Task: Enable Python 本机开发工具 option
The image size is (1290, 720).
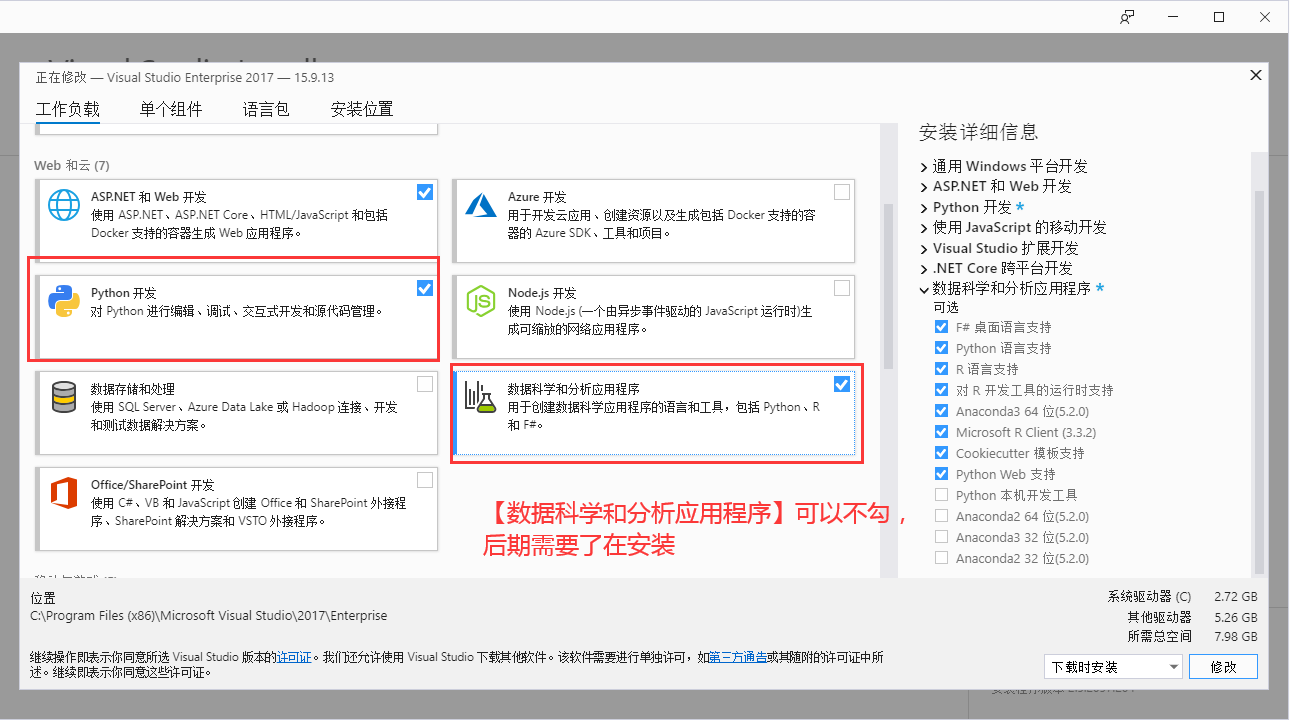Action: coord(941,495)
